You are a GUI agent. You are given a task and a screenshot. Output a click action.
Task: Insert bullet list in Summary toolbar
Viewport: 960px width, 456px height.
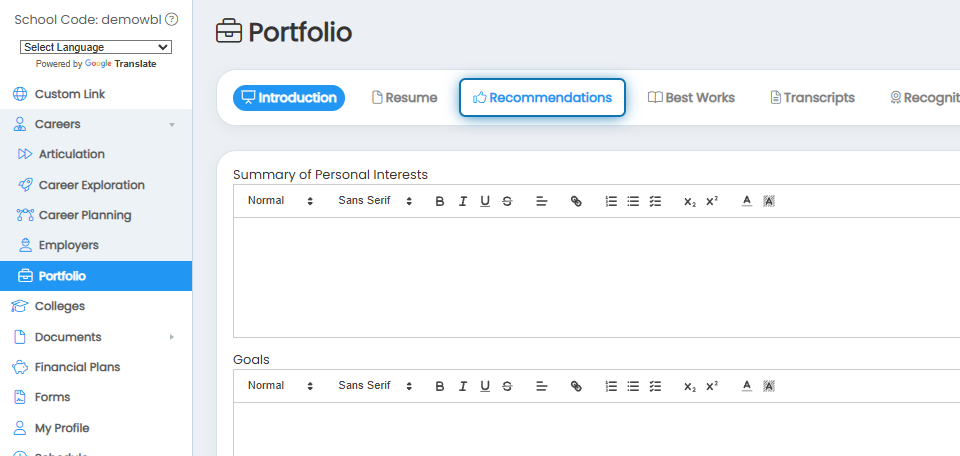click(633, 201)
